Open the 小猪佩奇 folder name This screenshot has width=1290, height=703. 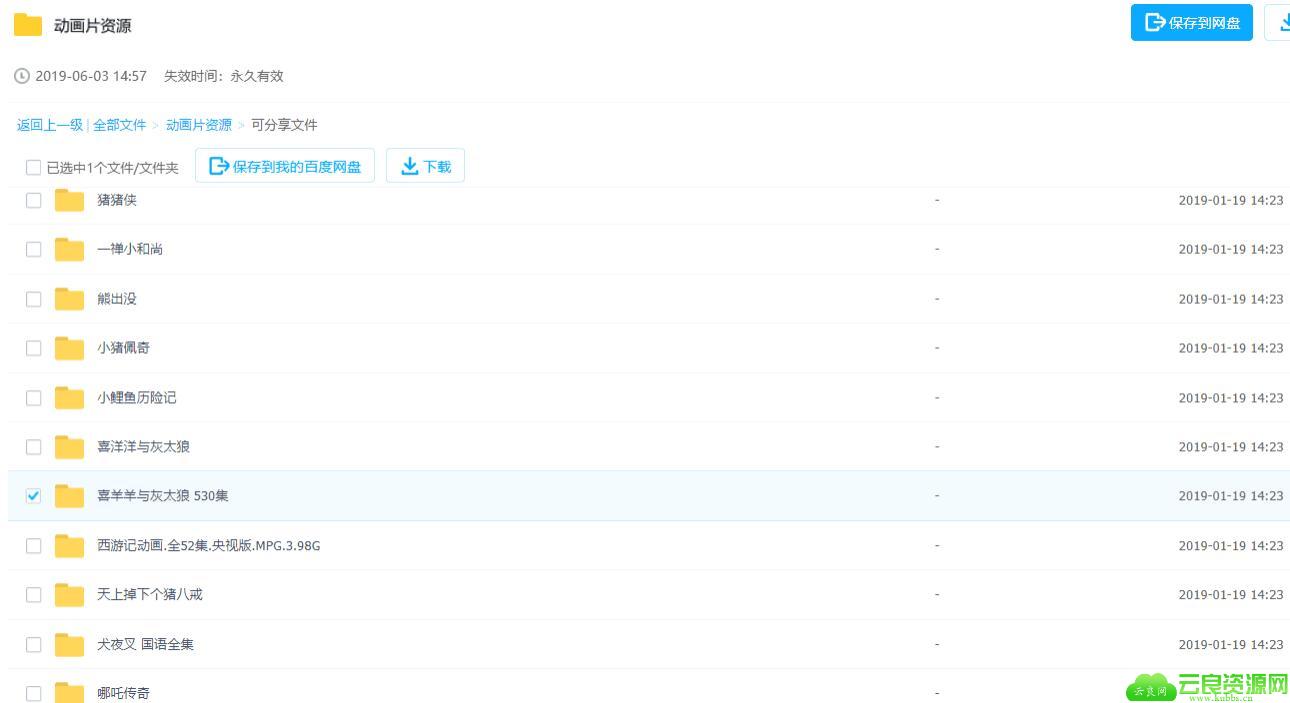(123, 348)
